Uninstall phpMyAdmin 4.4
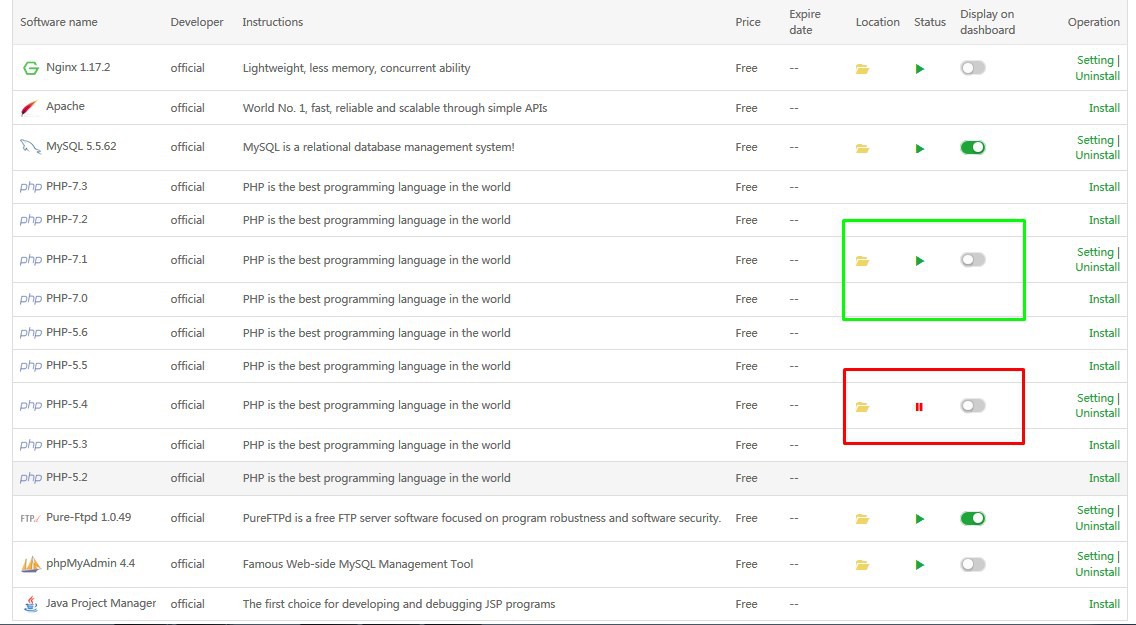Image resolution: width=1136 pixels, height=625 pixels. tap(1098, 572)
